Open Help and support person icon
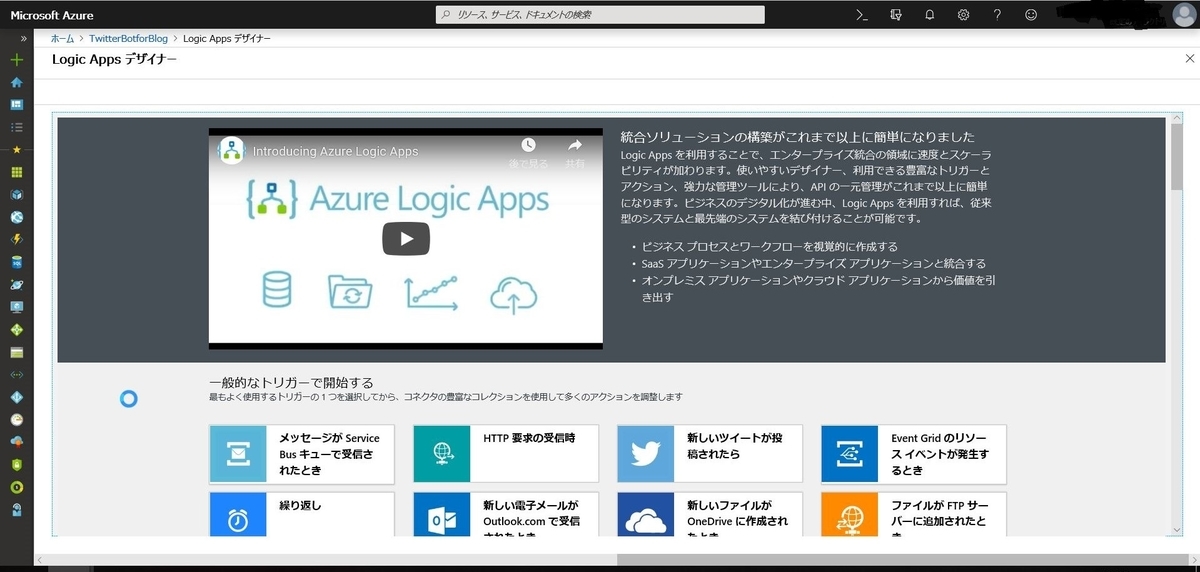The image size is (1200, 572). 16,509
